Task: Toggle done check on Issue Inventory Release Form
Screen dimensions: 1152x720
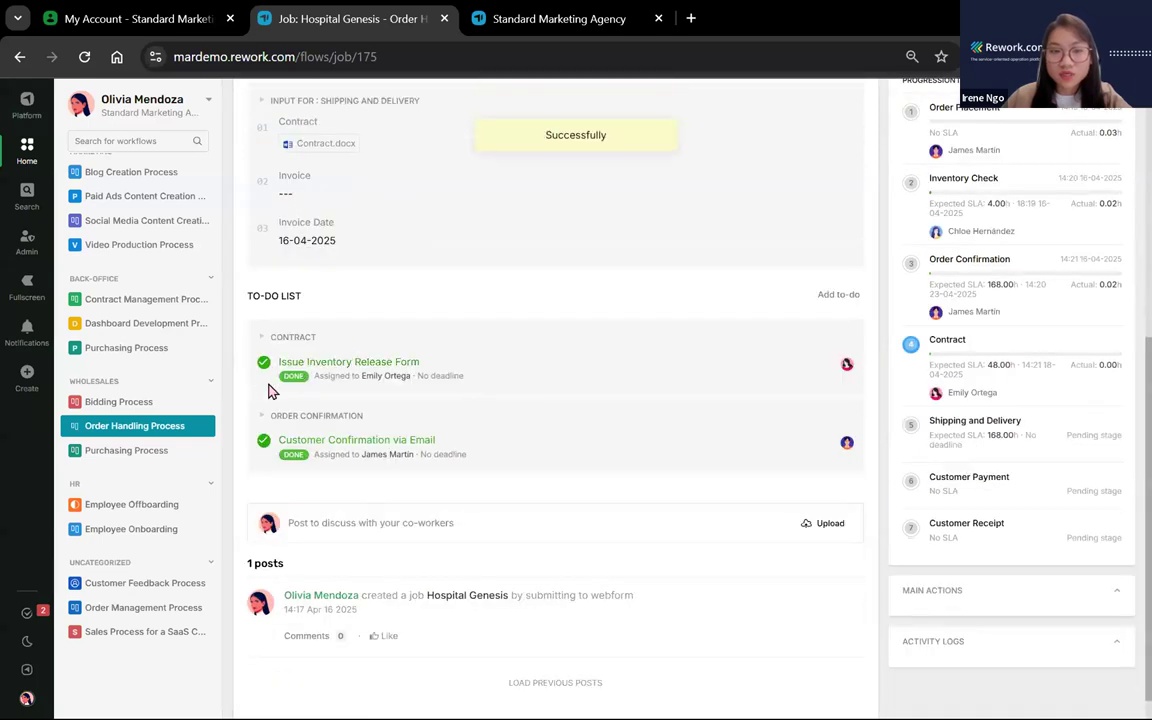Action: (x=264, y=362)
